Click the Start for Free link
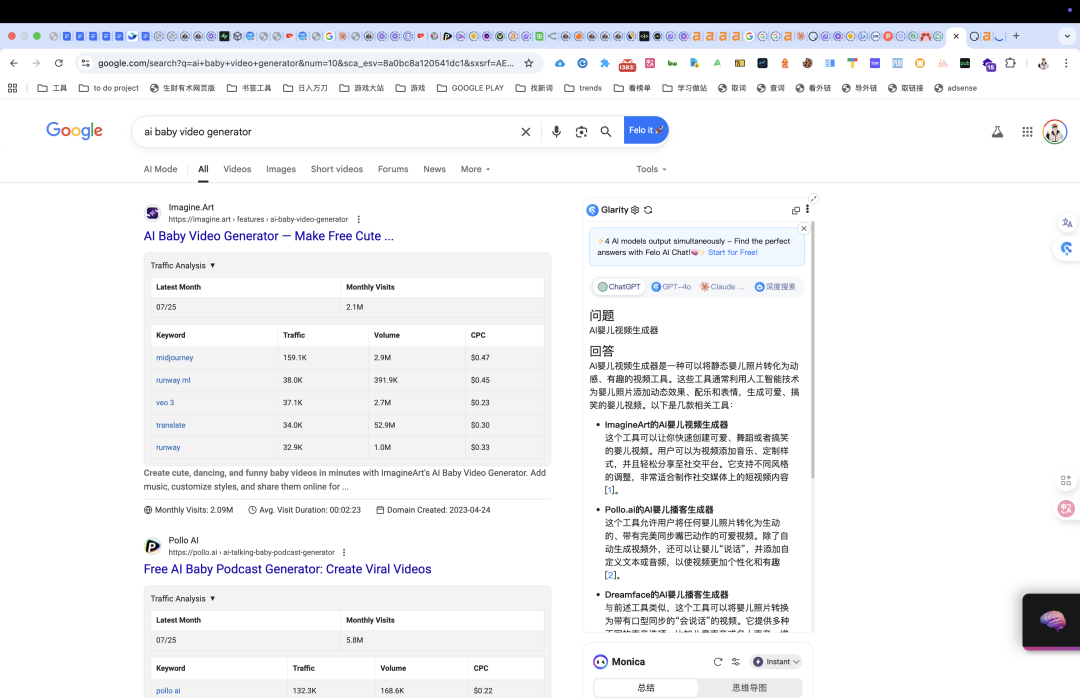1080x698 pixels. (x=732, y=252)
